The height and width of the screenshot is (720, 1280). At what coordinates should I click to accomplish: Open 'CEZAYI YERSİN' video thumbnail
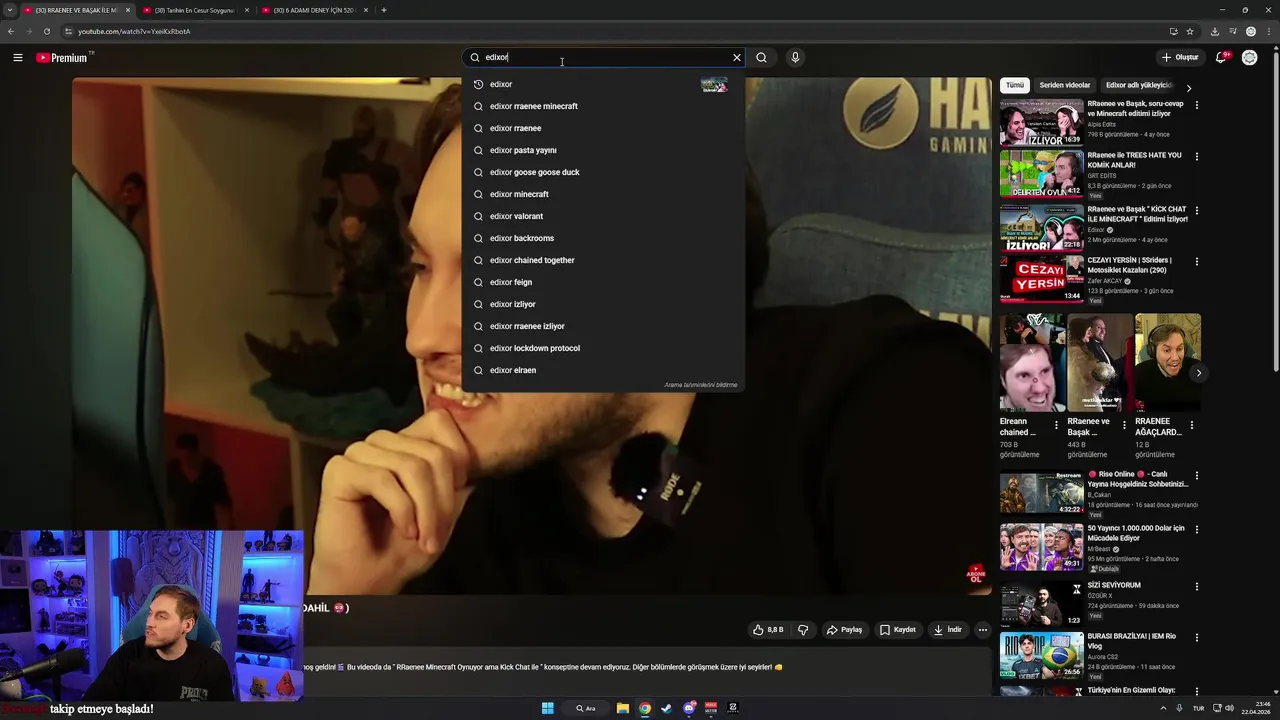coord(1041,279)
